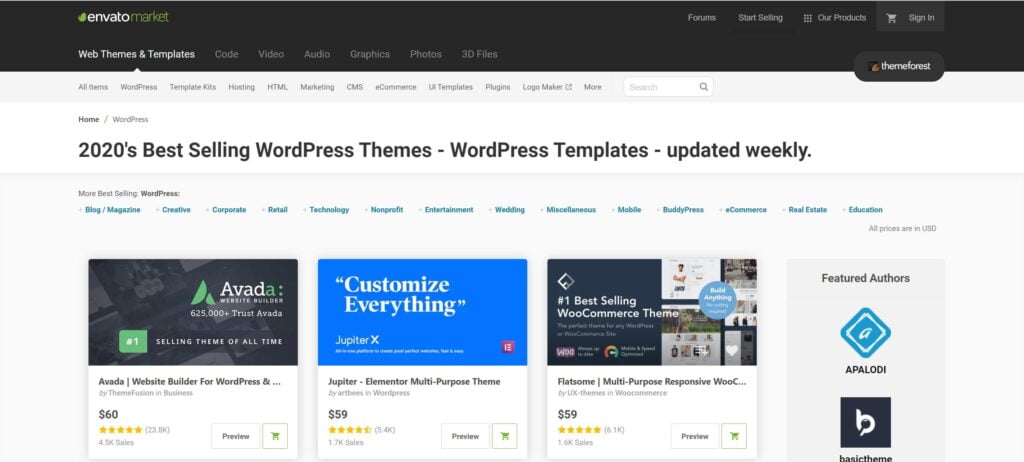Open the eCommerce best-selling category link
The image size is (1024, 462).
point(746,210)
